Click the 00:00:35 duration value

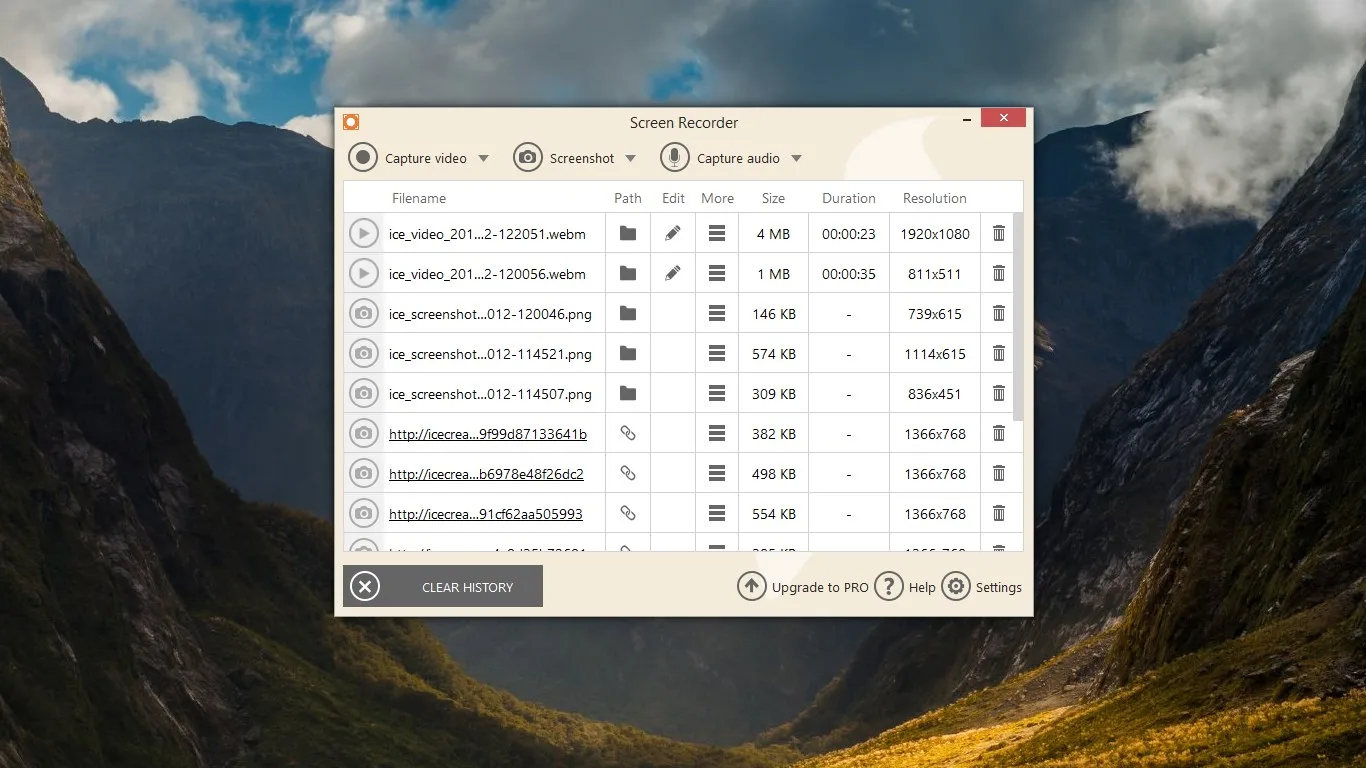(849, 274)
